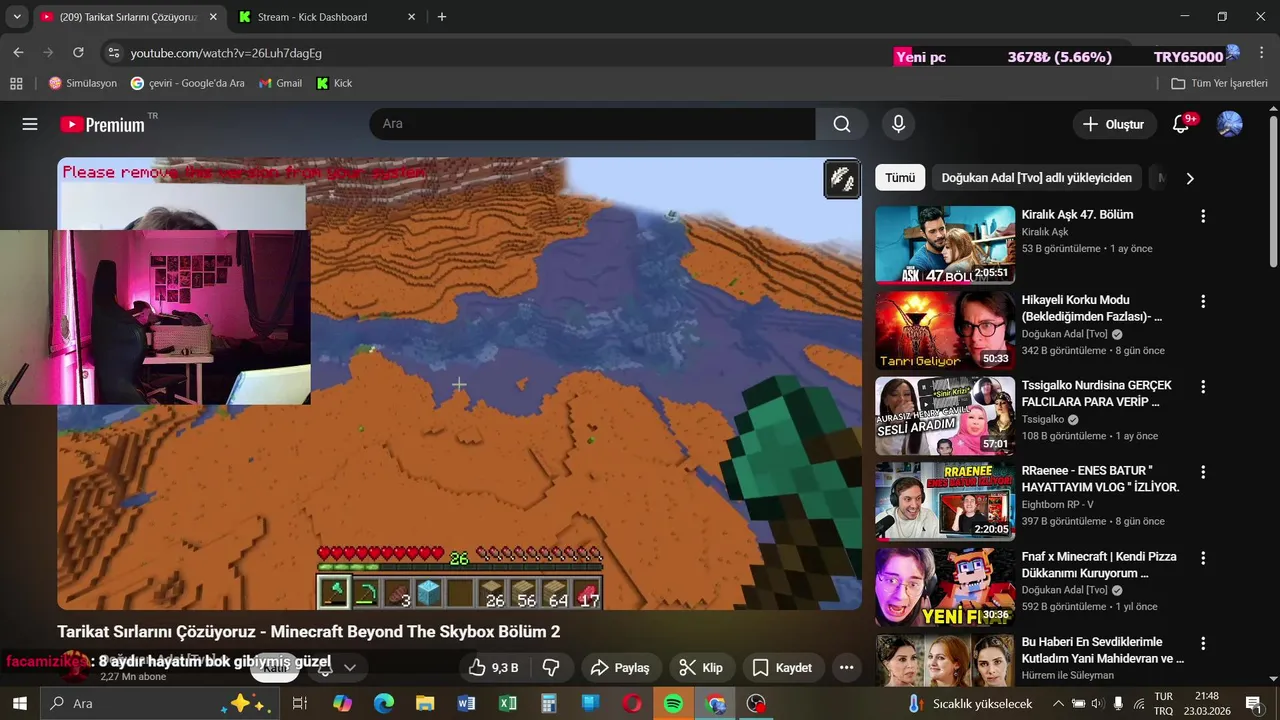Open more options for Tssigalko Nurdisina video

coord(1203,386)
